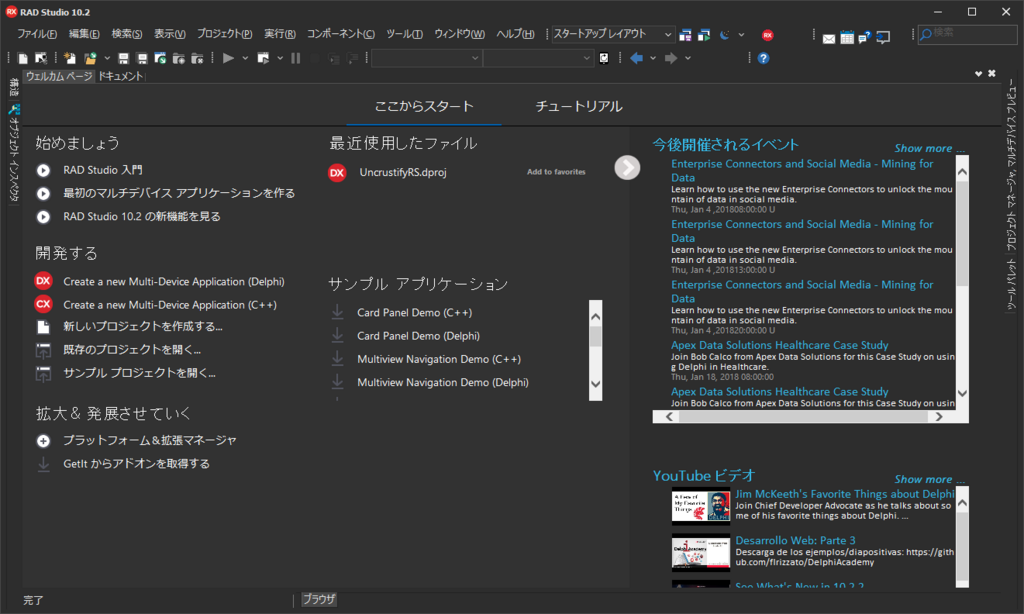
Task: Open プラットフォーム&拡張マネージャ link
Action: [150, 440]
